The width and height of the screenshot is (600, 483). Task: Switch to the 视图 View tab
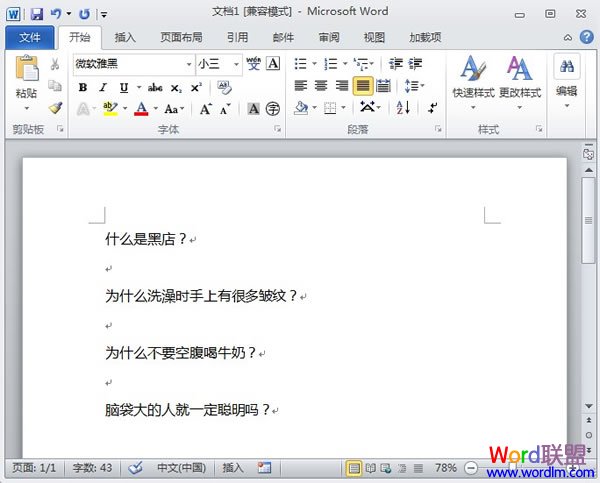point(374,38)
